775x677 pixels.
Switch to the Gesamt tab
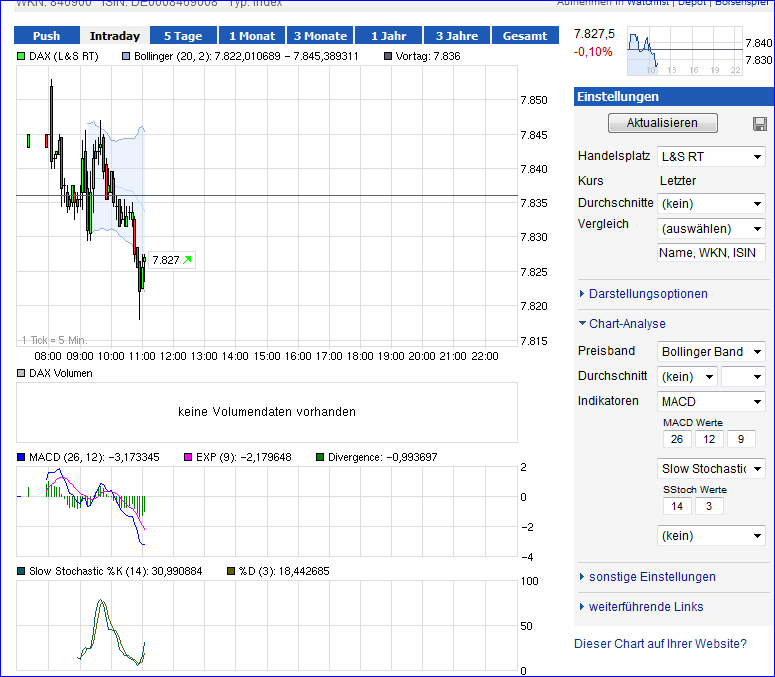point(525,36)
